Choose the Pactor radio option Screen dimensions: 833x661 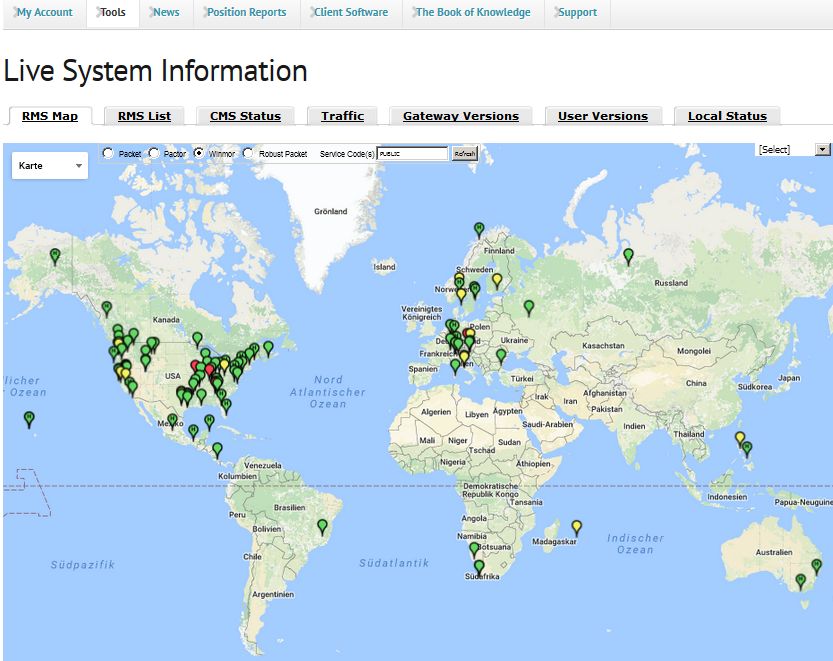(x=153, y=154)
